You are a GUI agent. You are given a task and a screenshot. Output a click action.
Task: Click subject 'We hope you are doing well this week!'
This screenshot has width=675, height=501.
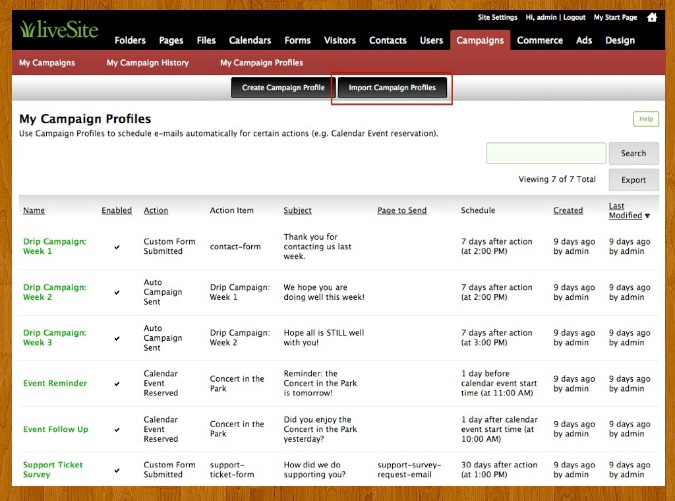coord(324,292)
